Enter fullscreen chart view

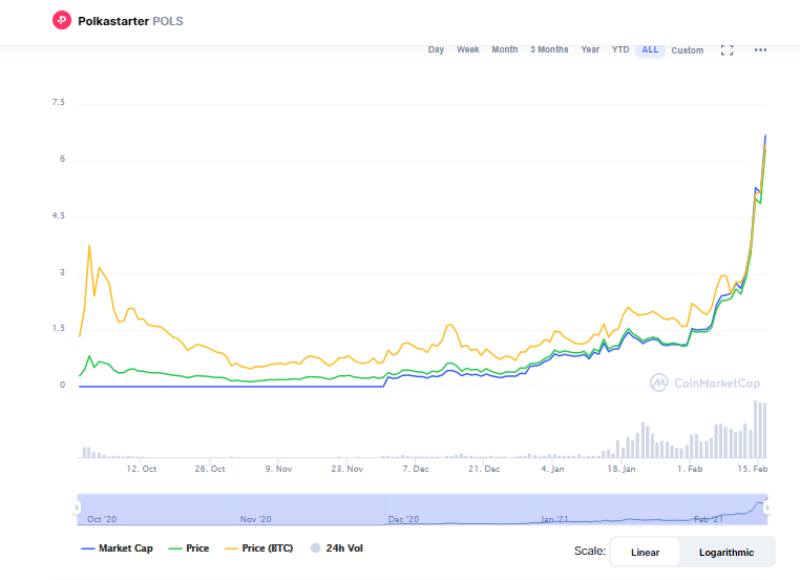click(727, 50)
